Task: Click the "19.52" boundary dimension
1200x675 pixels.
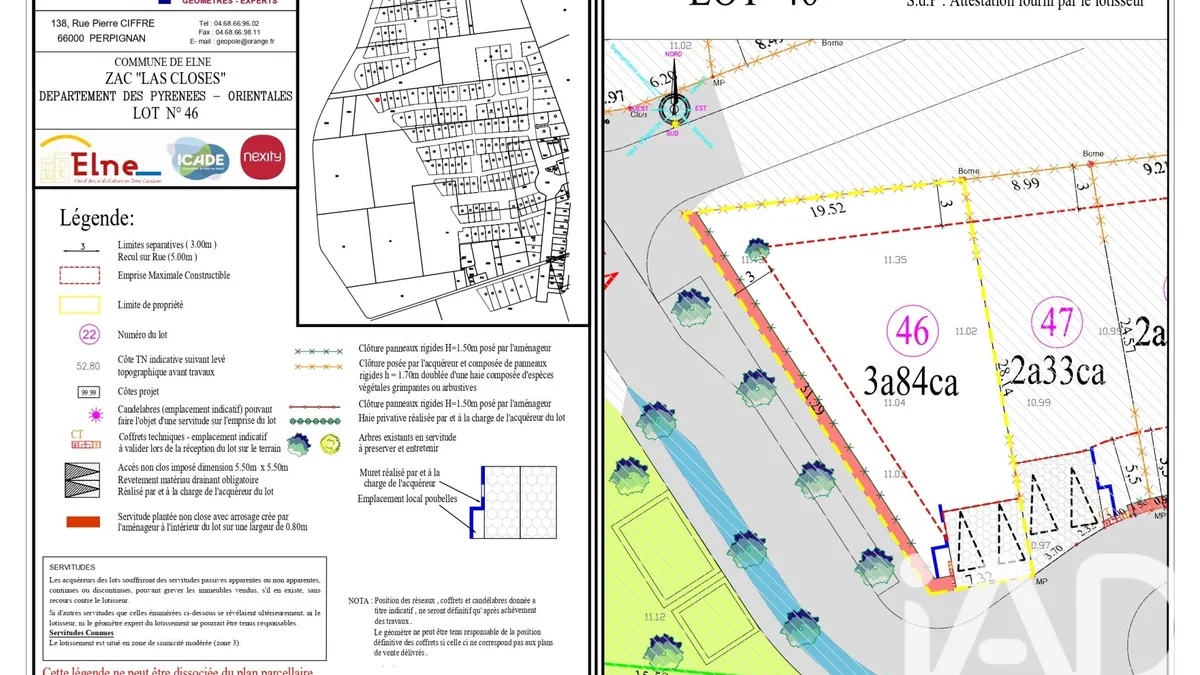Action: tap(828, 208)
